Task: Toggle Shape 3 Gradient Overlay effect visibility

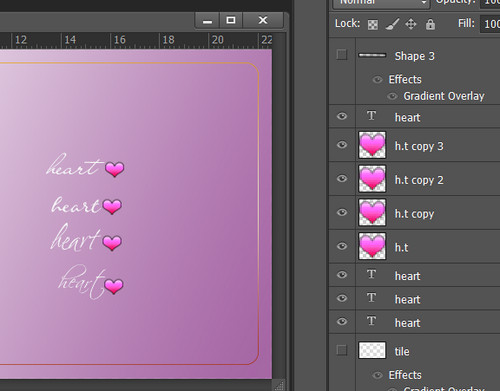Action: pos(392,96)
